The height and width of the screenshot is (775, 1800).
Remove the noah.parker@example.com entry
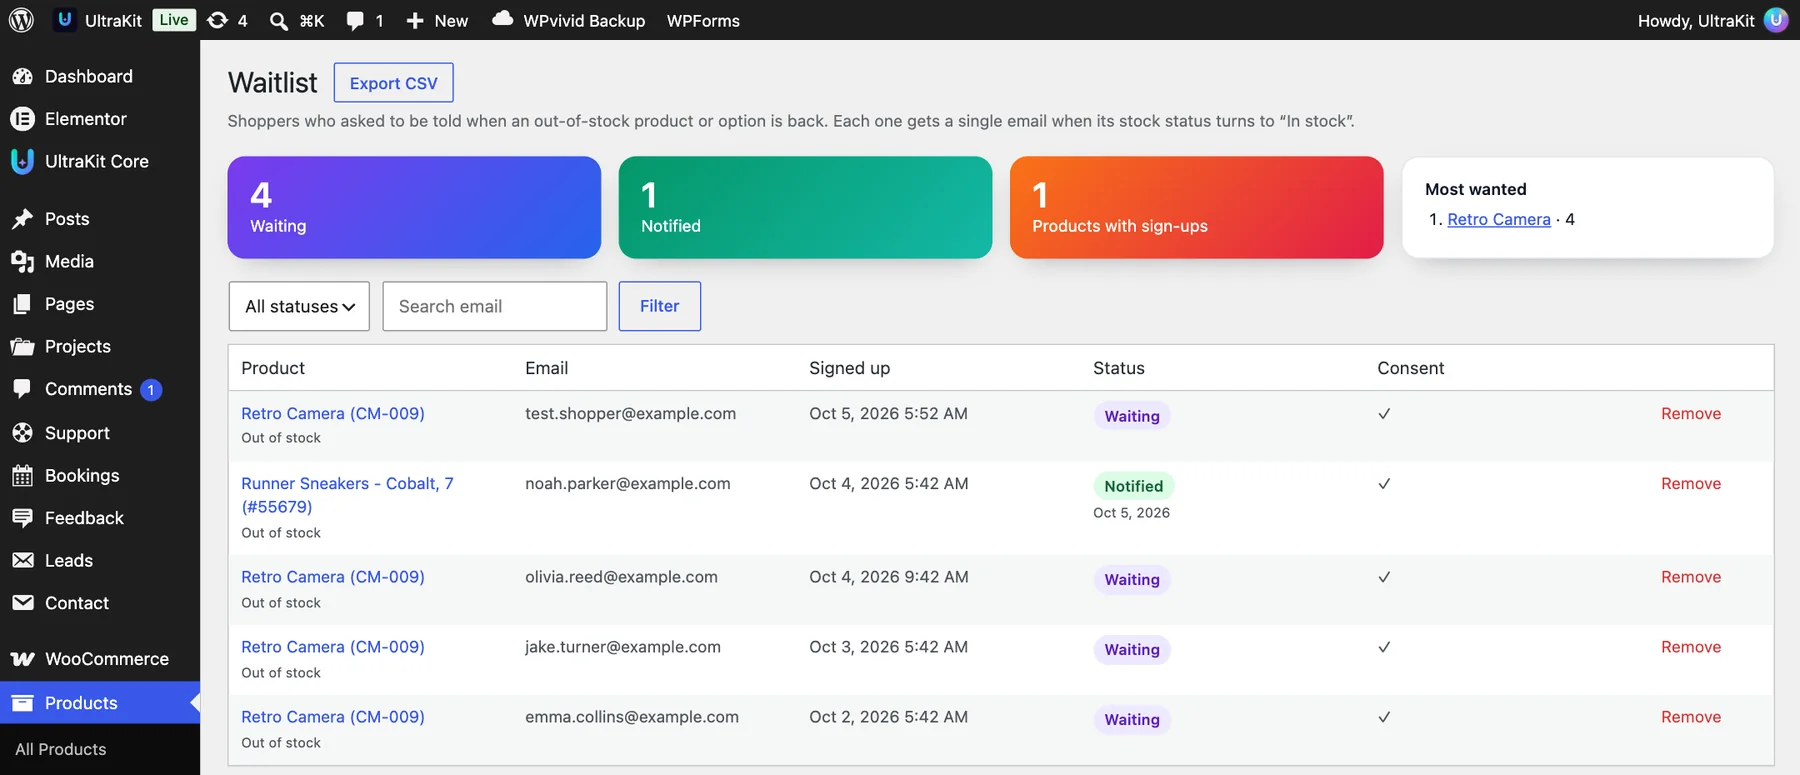click(1691, 484)
